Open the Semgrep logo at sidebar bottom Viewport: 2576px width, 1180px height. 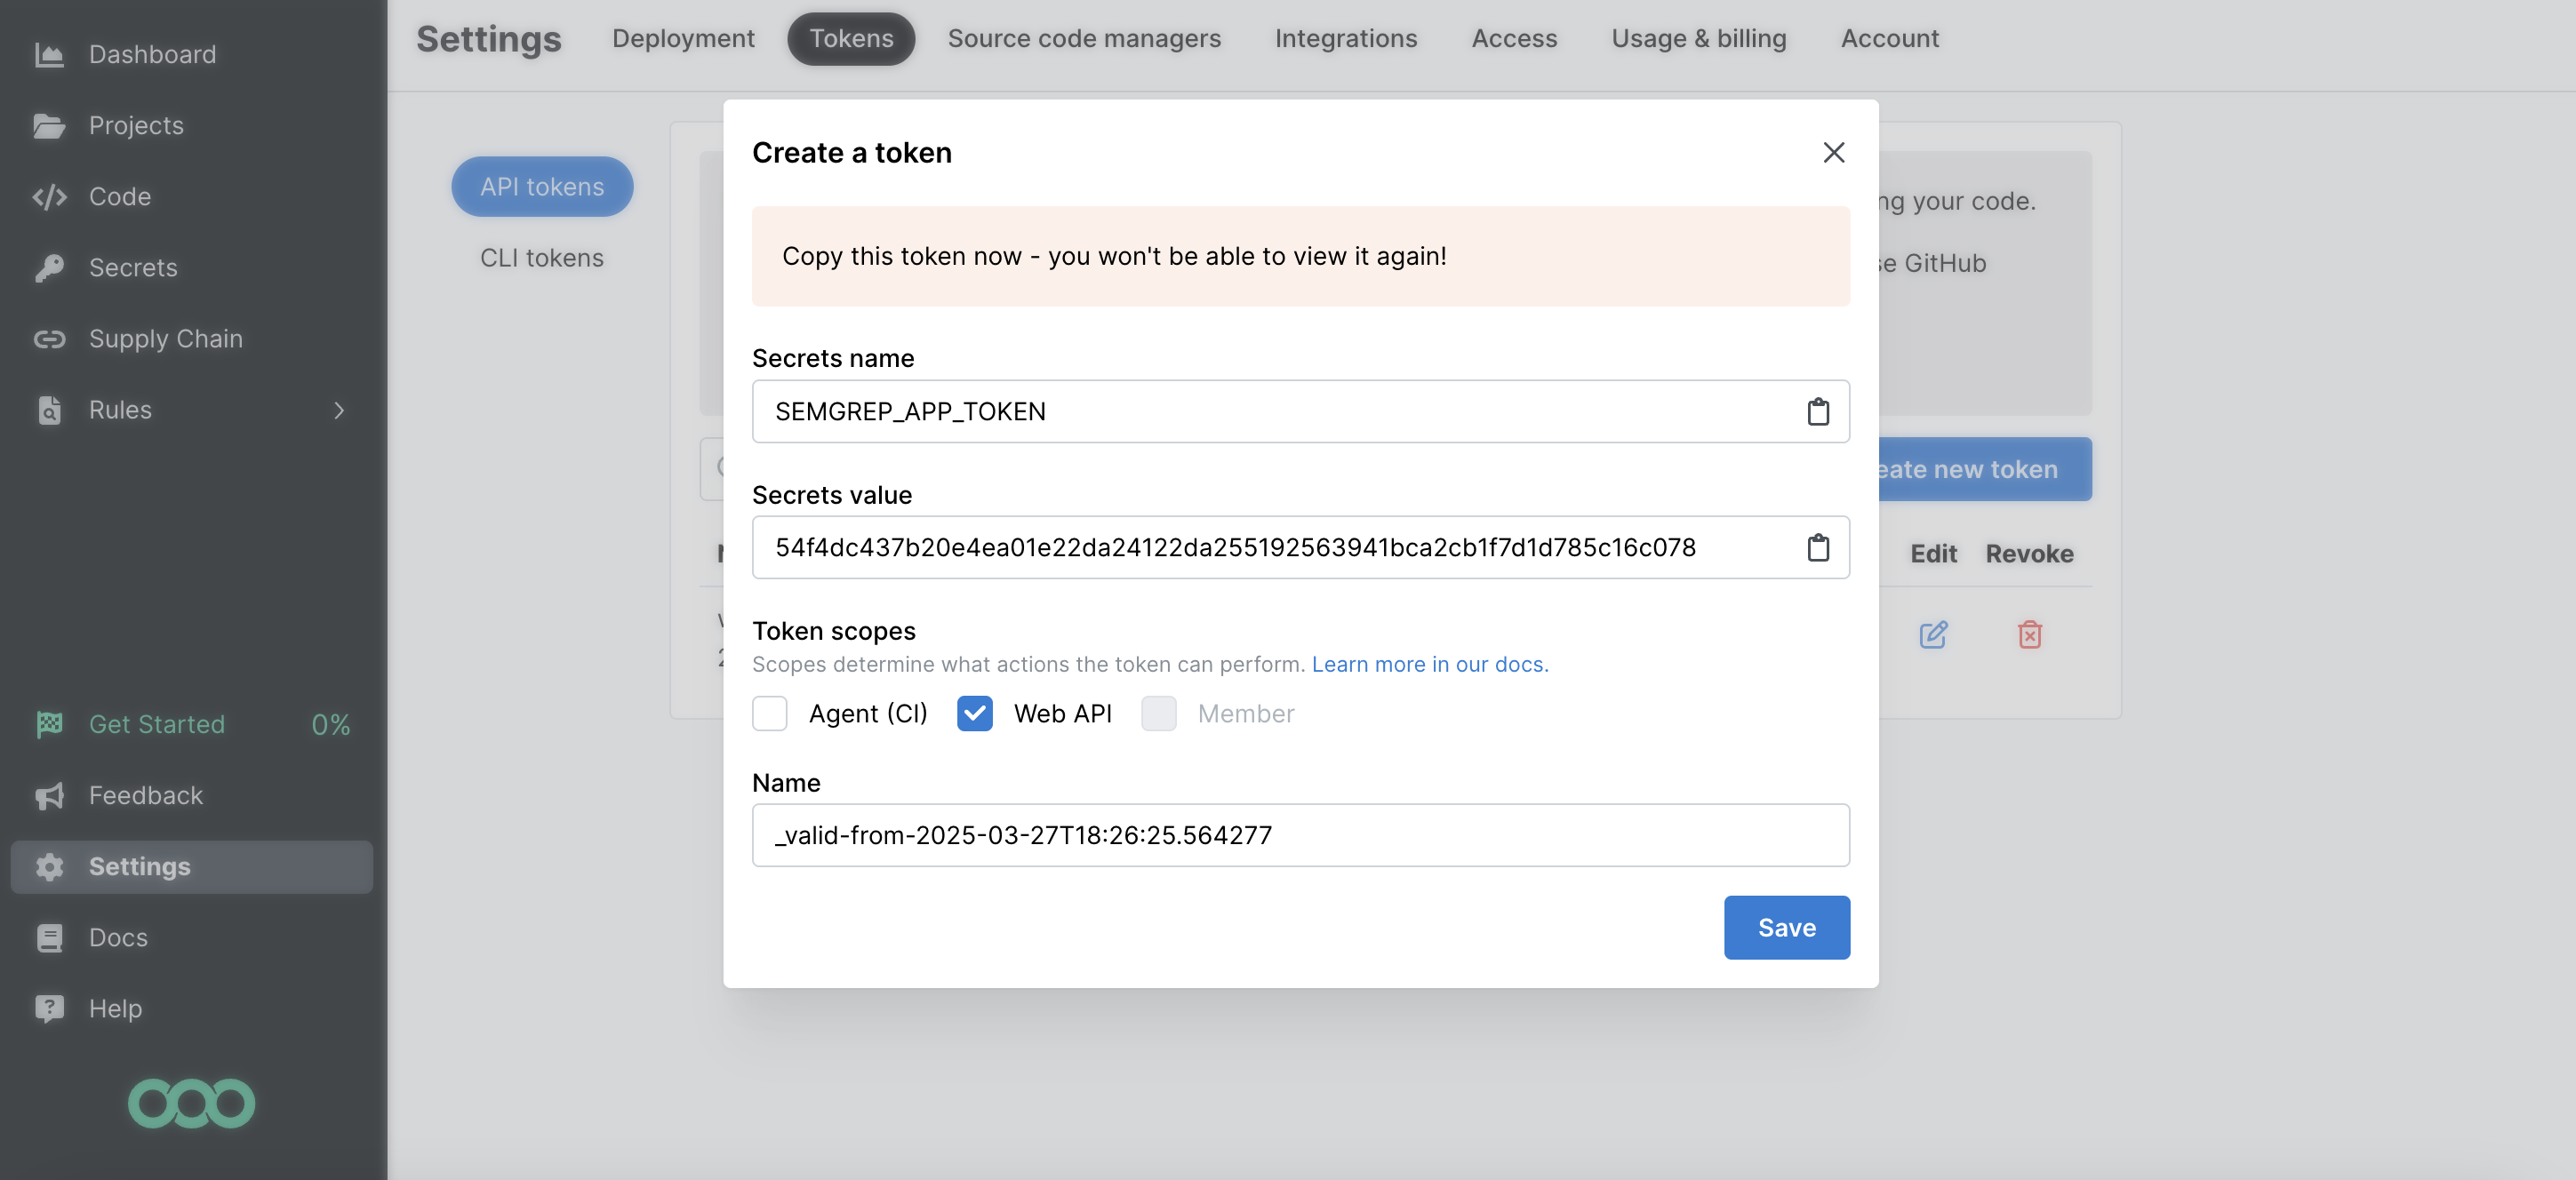tap(191, 1103)
